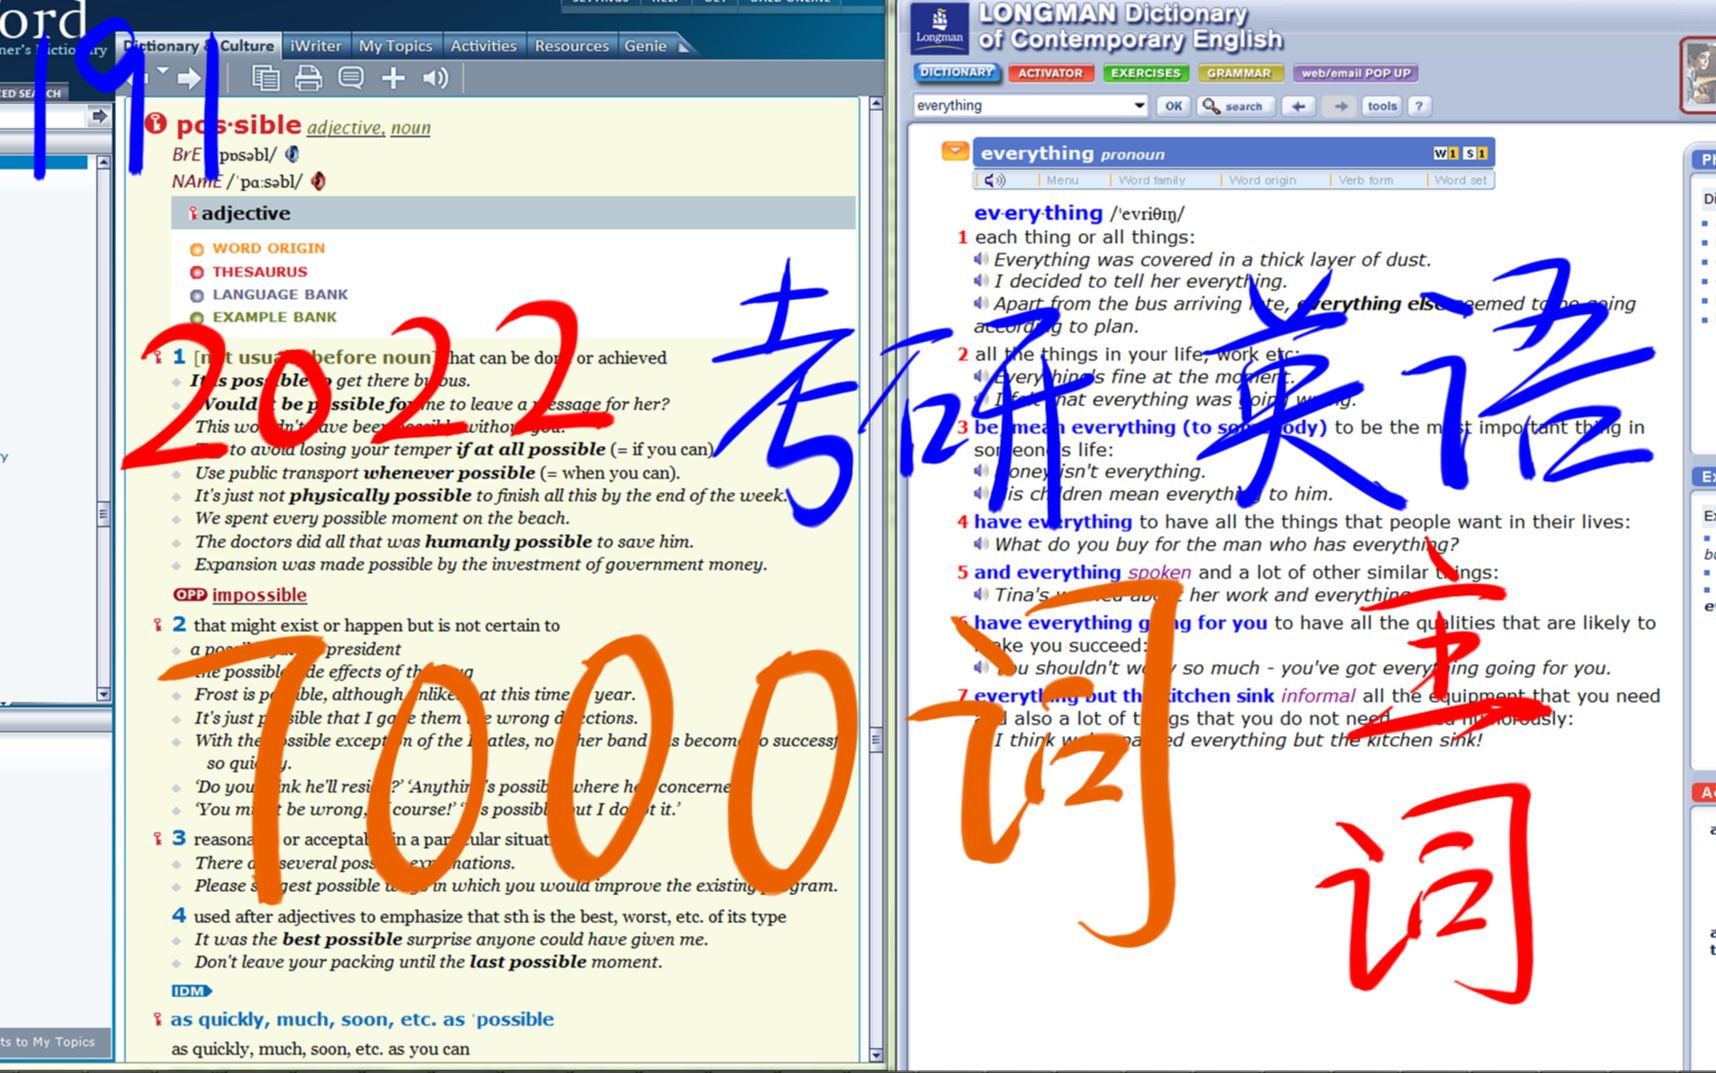Open history dropdown arrow beside back button

162,72
